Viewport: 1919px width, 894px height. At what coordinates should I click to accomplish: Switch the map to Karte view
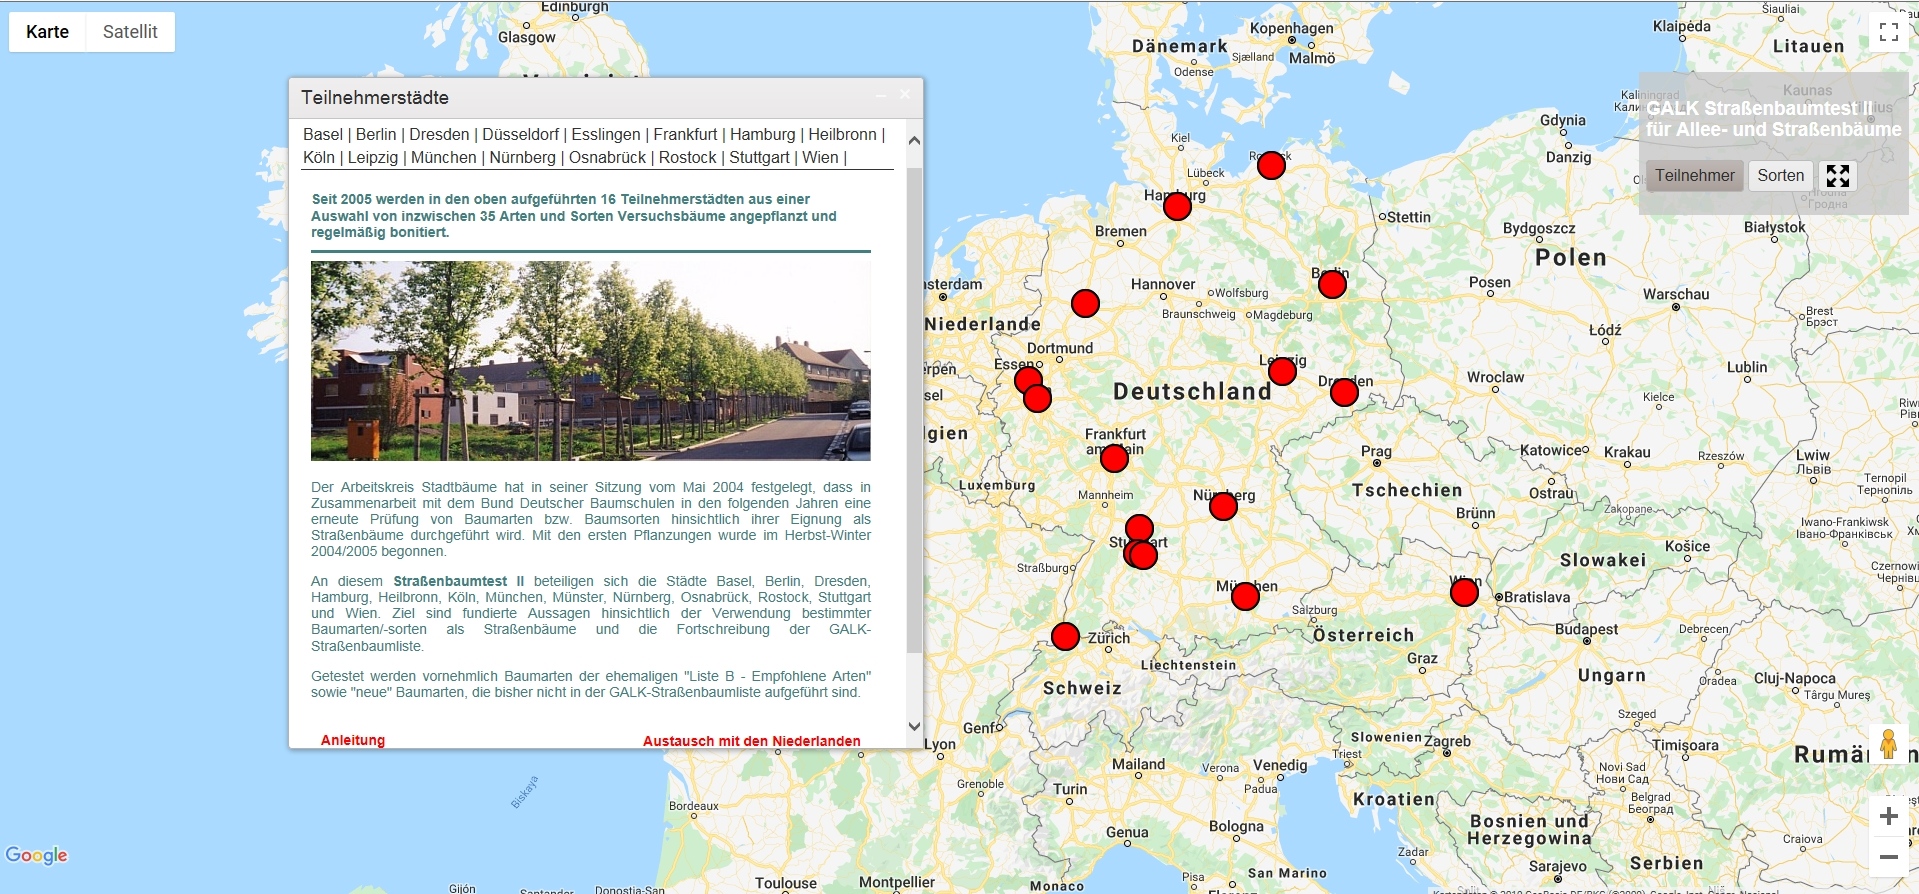pyautogui.click(x=48, y=32)
